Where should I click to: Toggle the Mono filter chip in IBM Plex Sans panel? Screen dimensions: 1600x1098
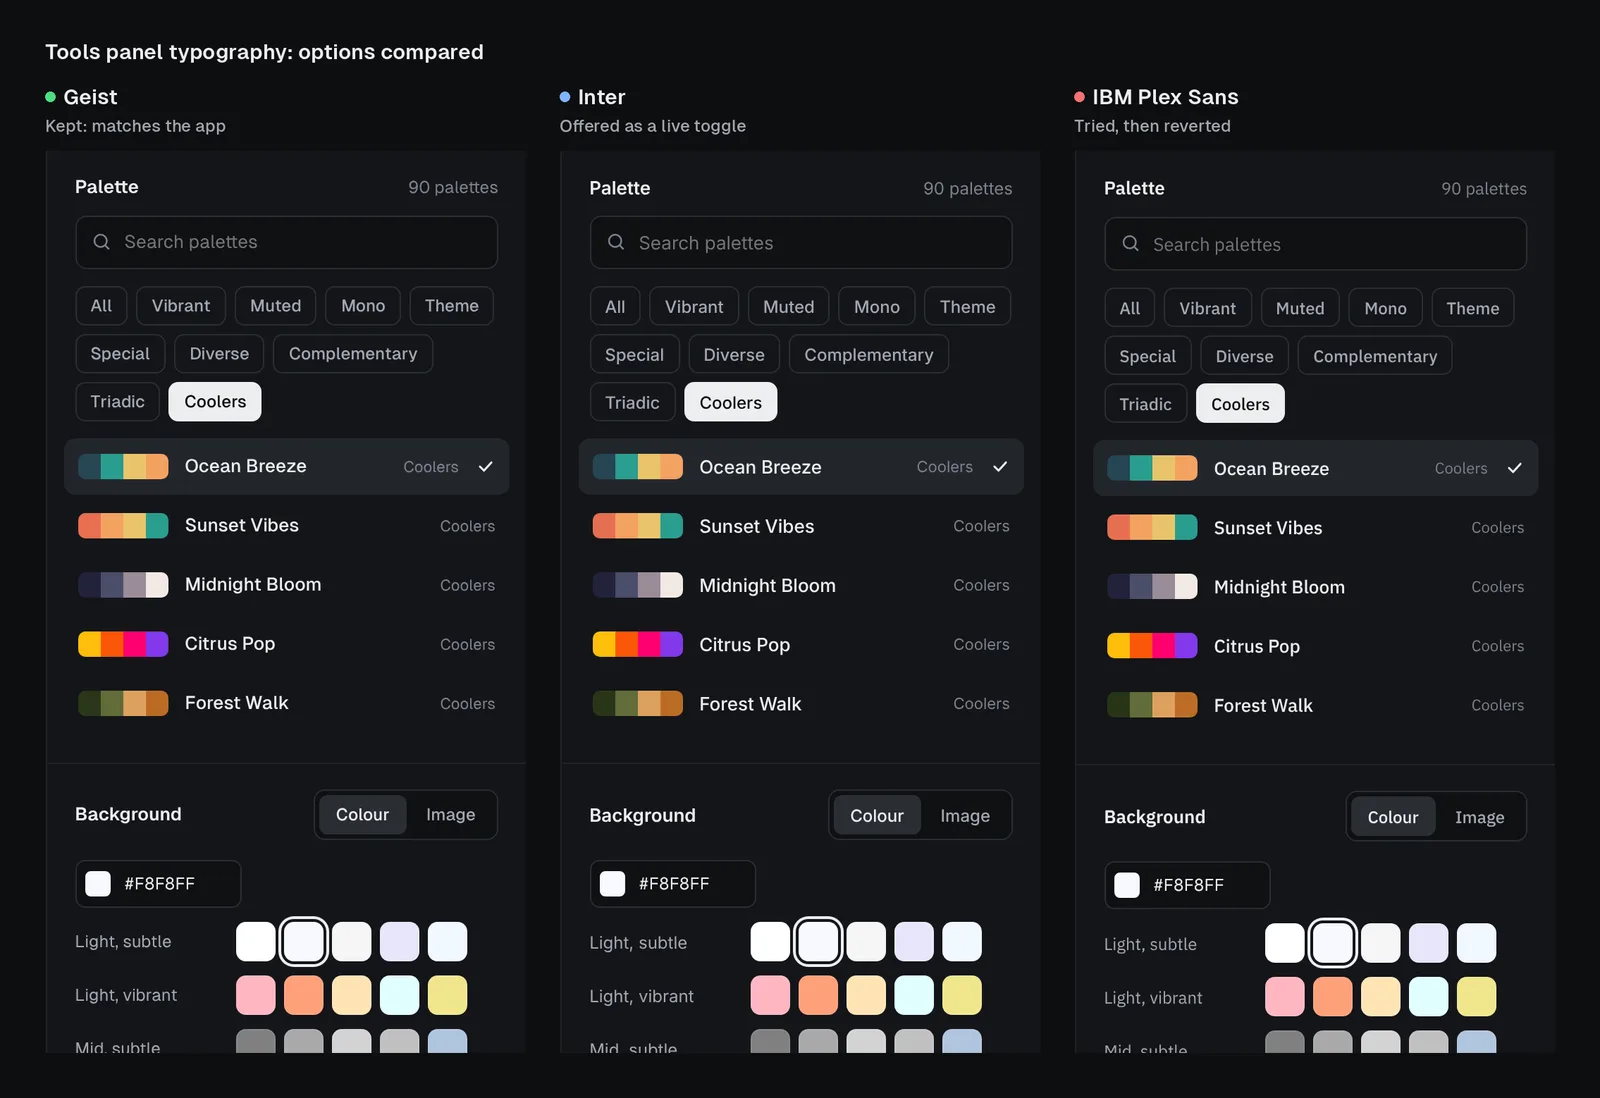click(x=1386, y=309)
